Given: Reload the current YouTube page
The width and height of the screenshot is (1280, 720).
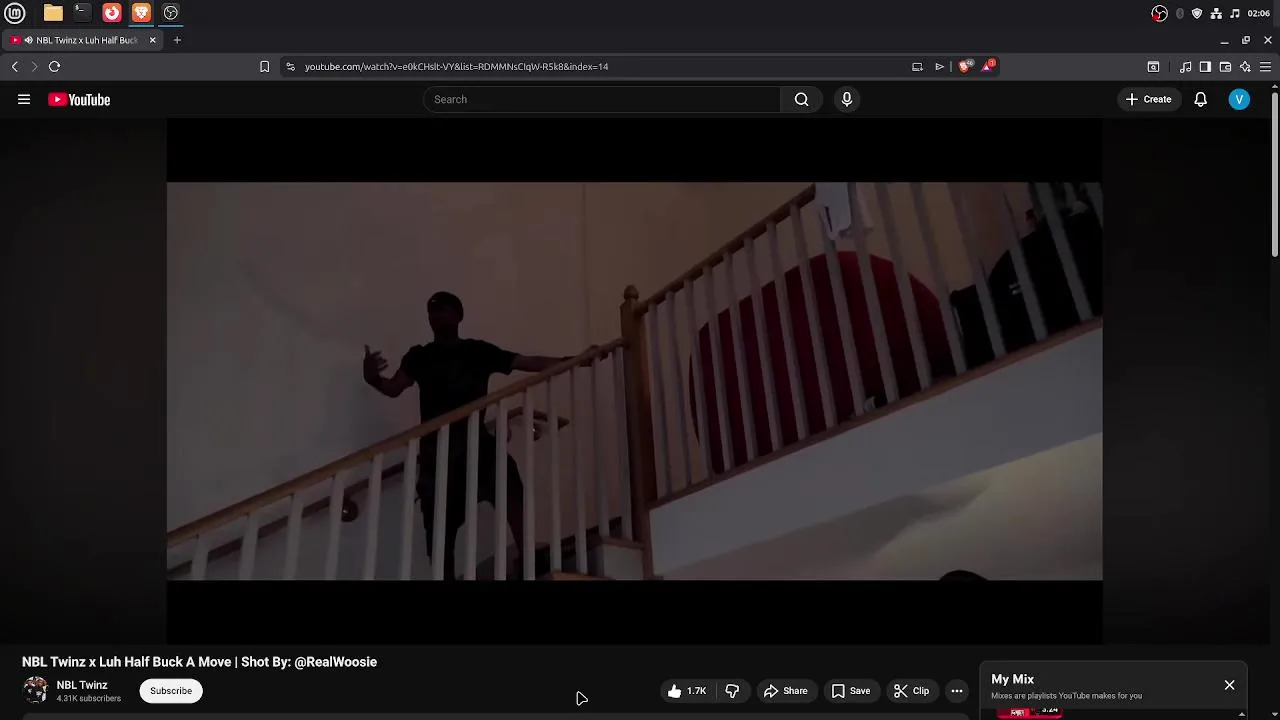Looking at the screenshot, I should 54,66.
